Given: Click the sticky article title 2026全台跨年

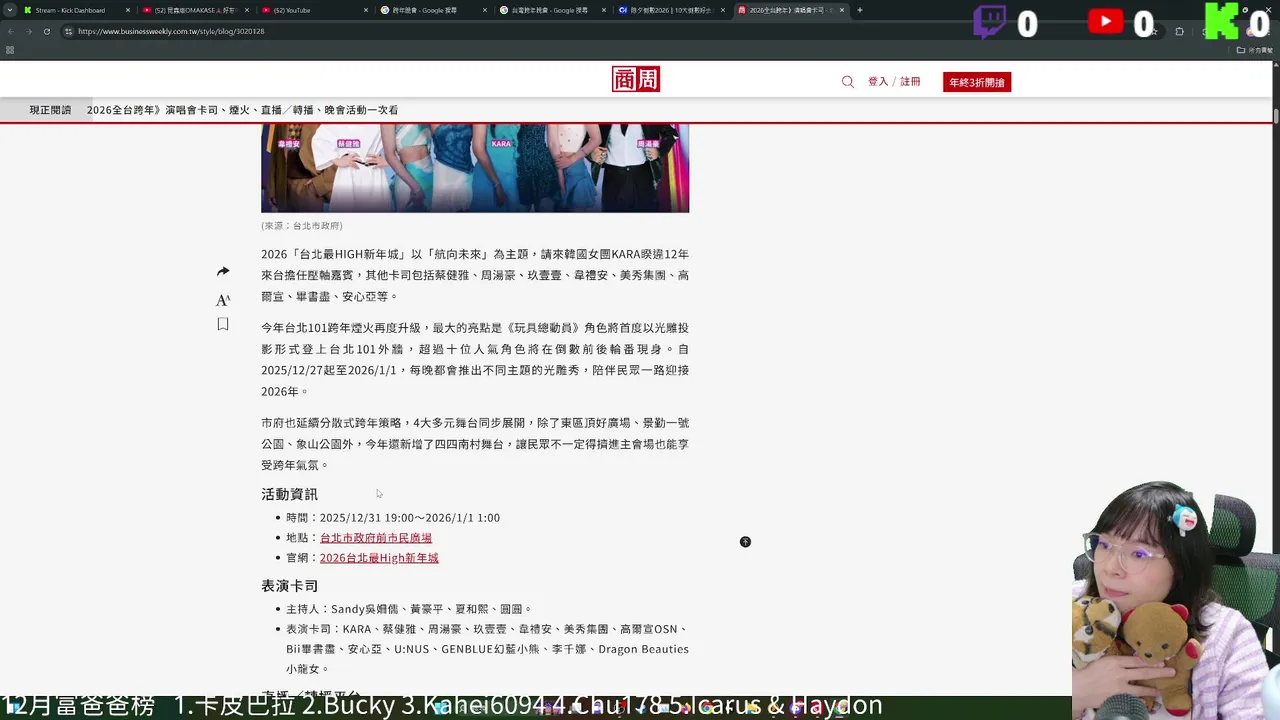Looking at the screenshot, I should coord(242,110).
